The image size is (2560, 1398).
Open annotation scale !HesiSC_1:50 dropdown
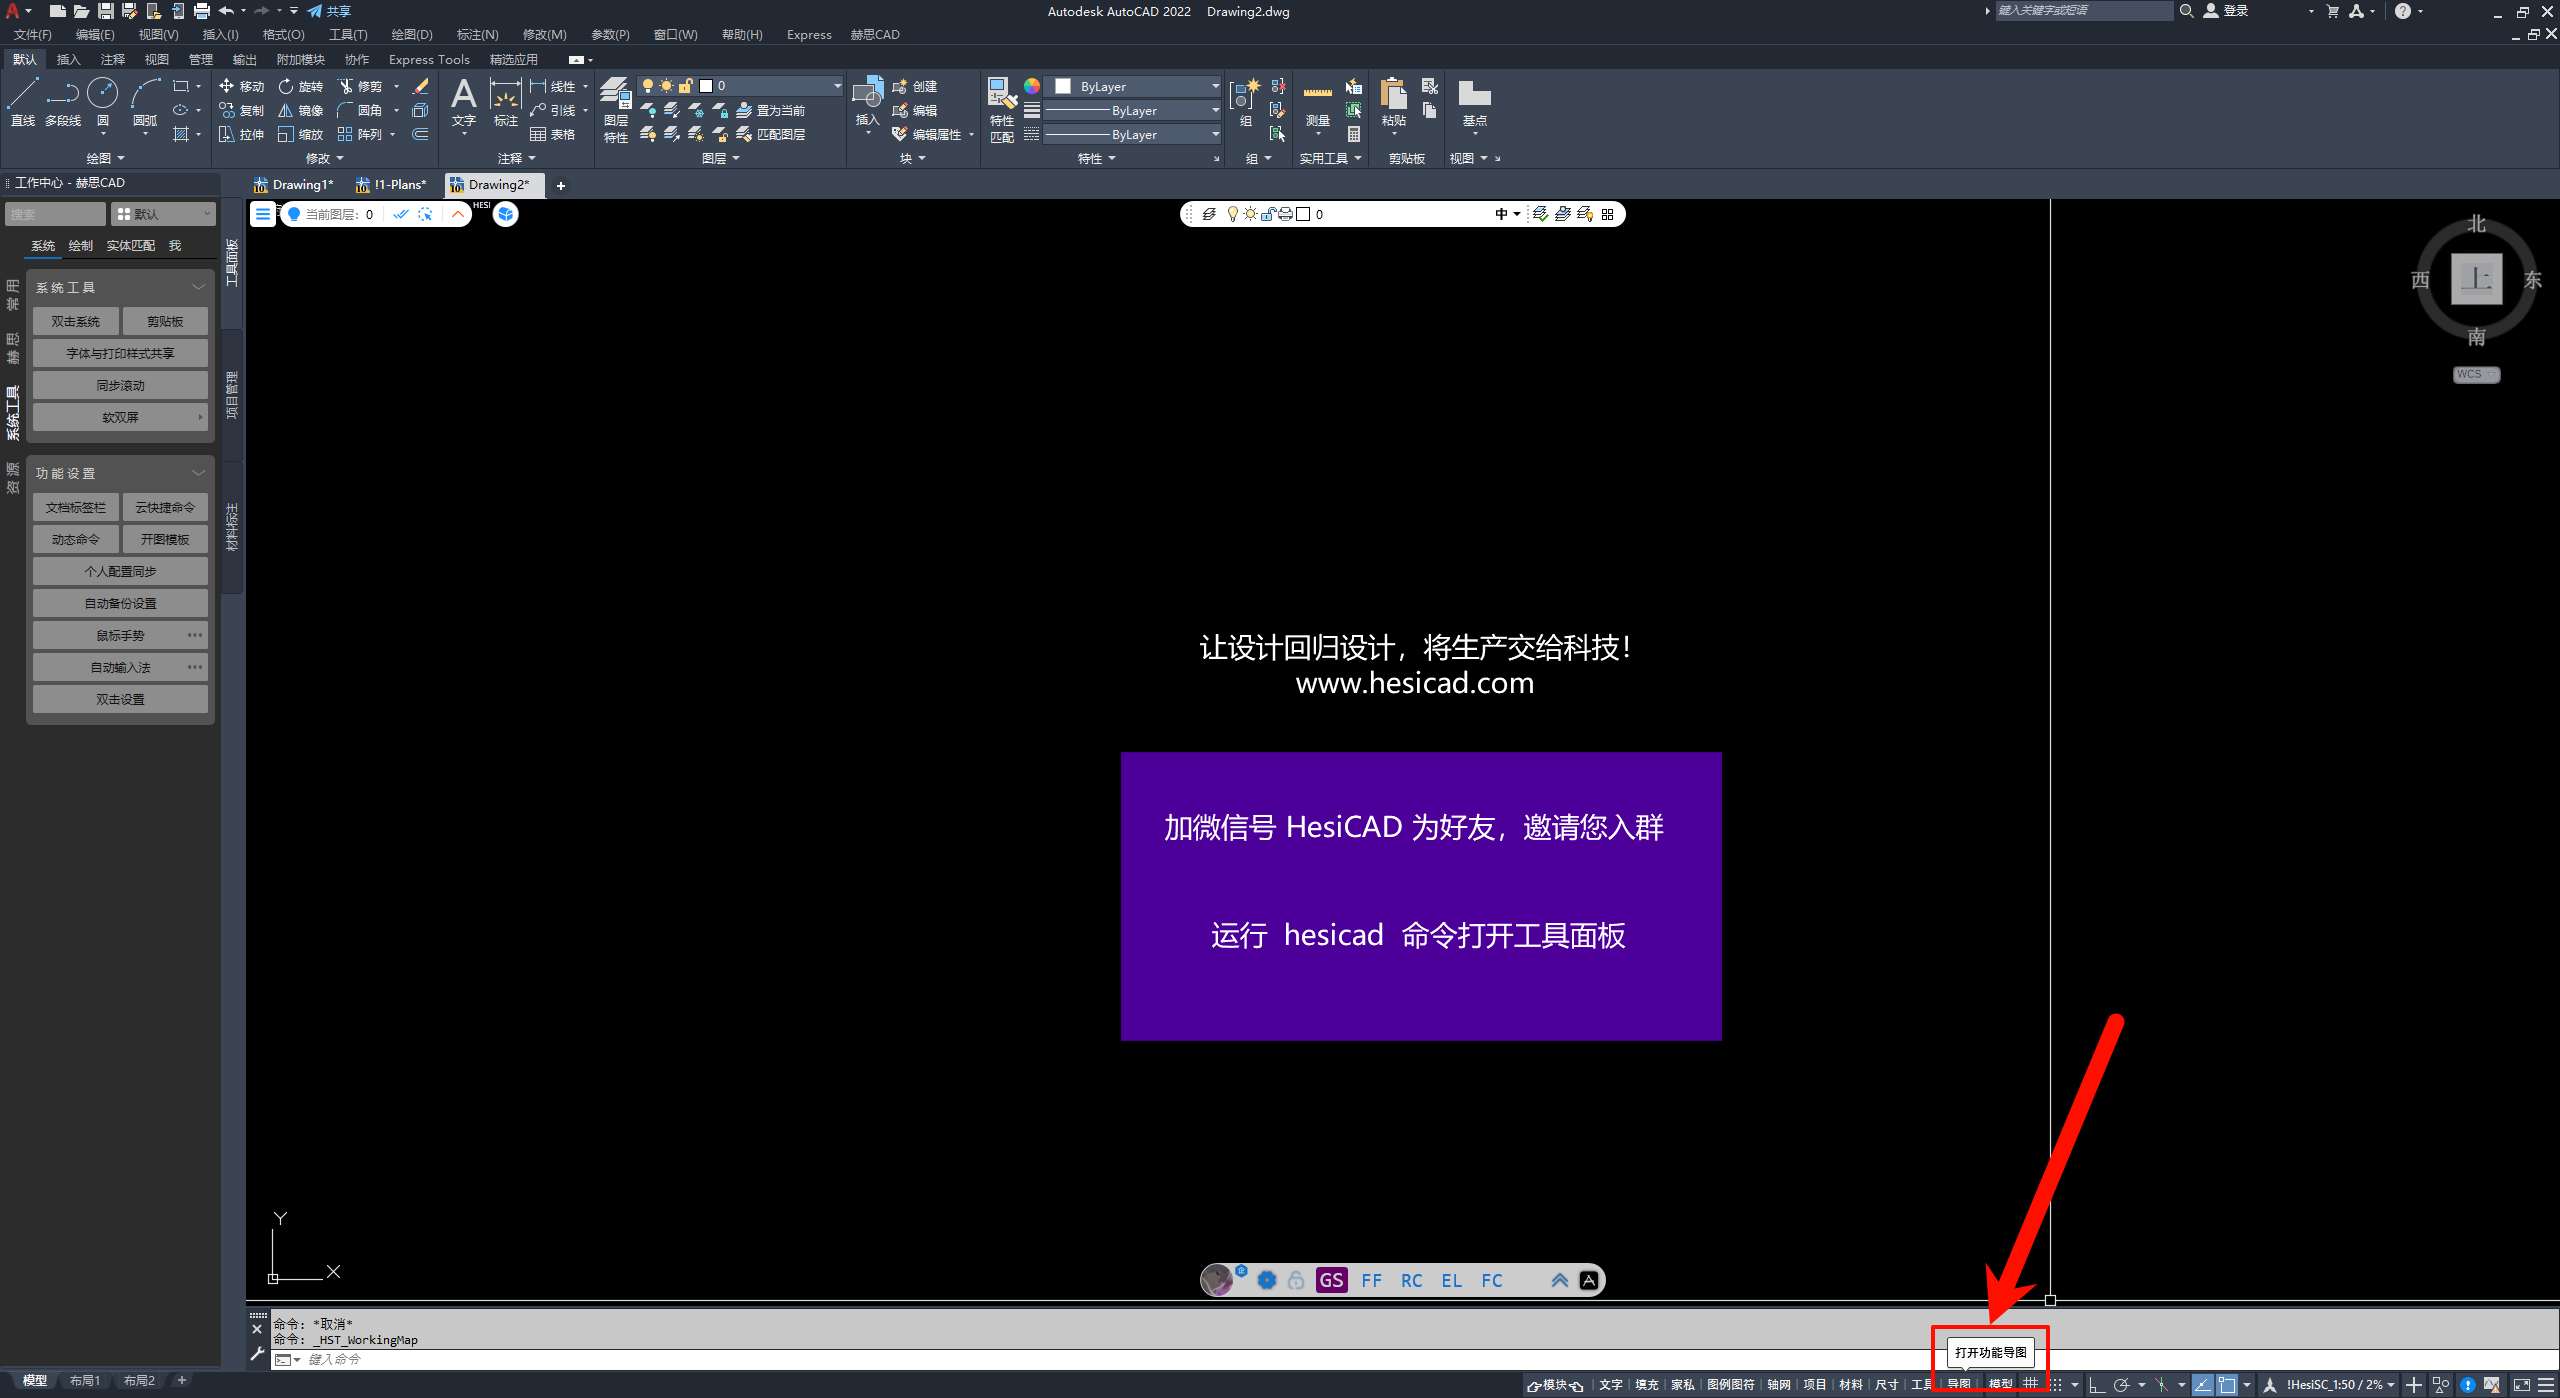(2340, 1384)
